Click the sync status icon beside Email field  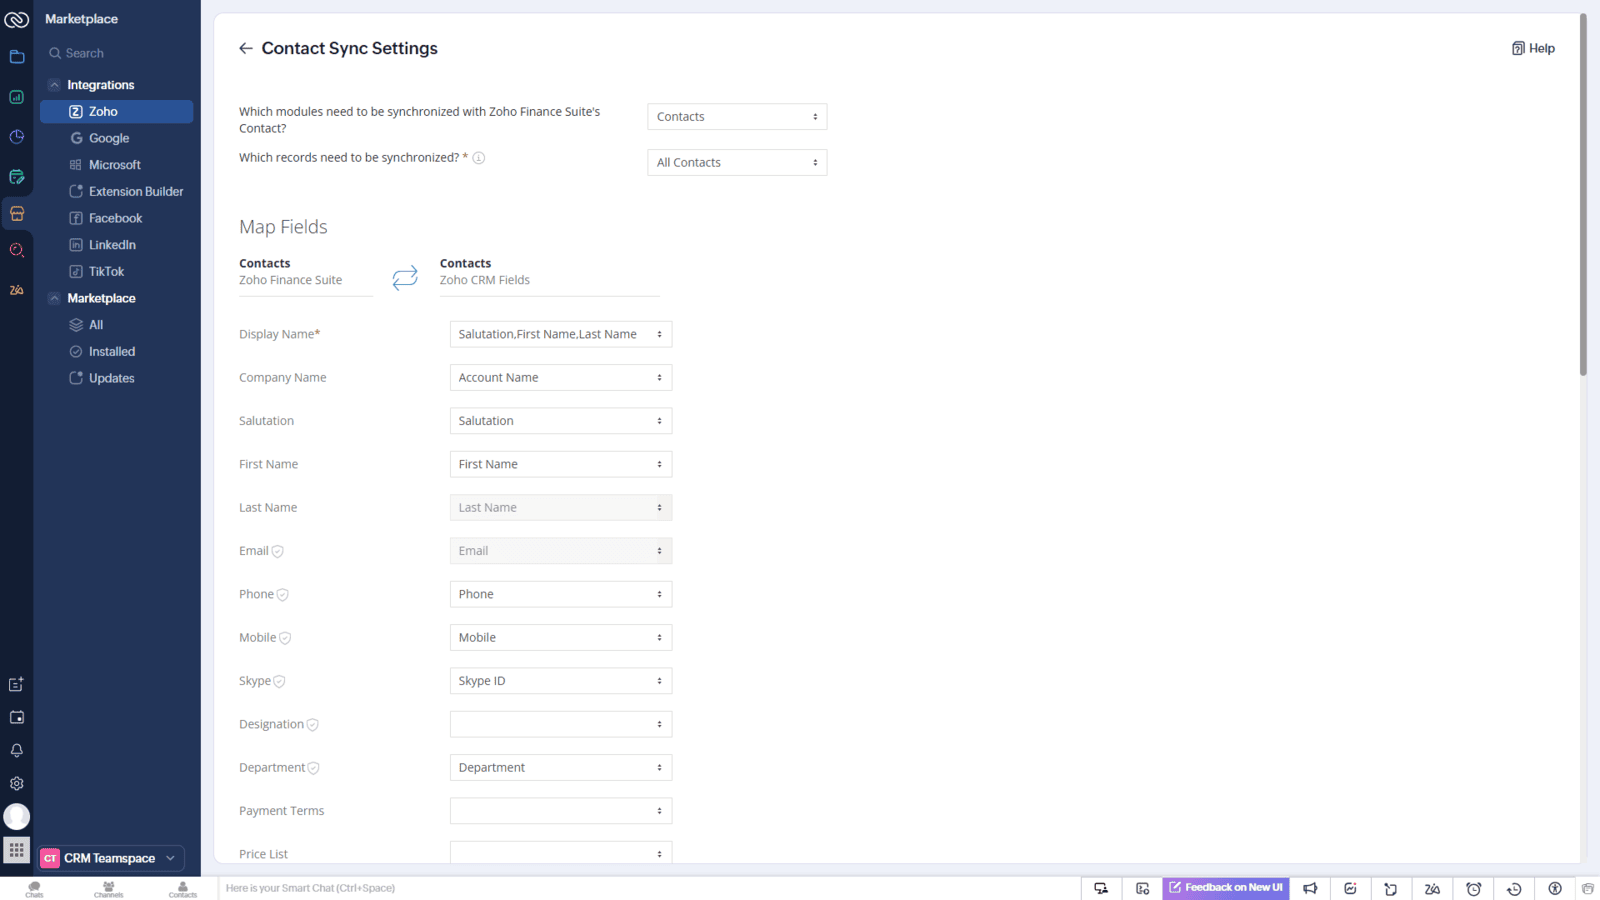click(276, 550)
